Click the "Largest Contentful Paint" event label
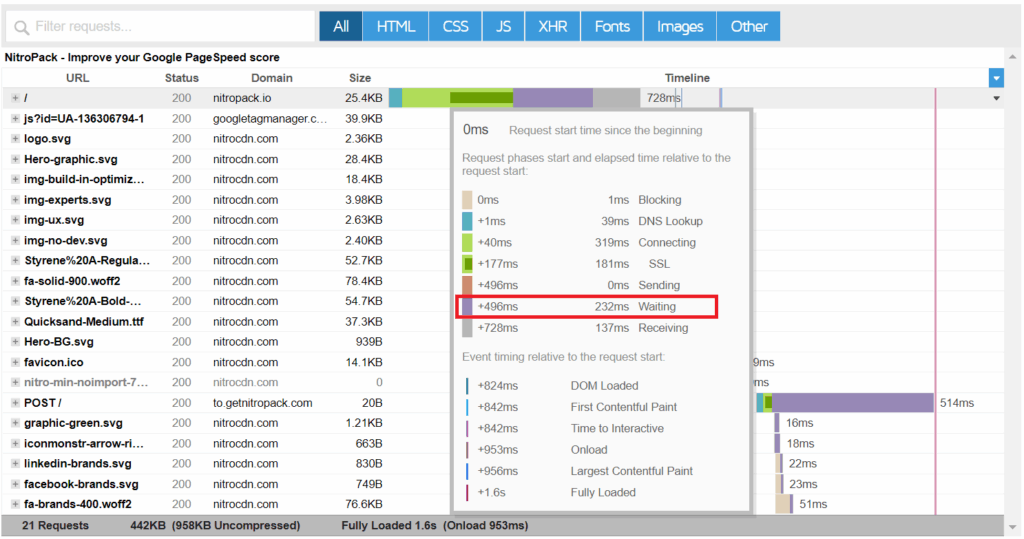The height and width of the screenshot is (539, 1024). coord(632,471)
